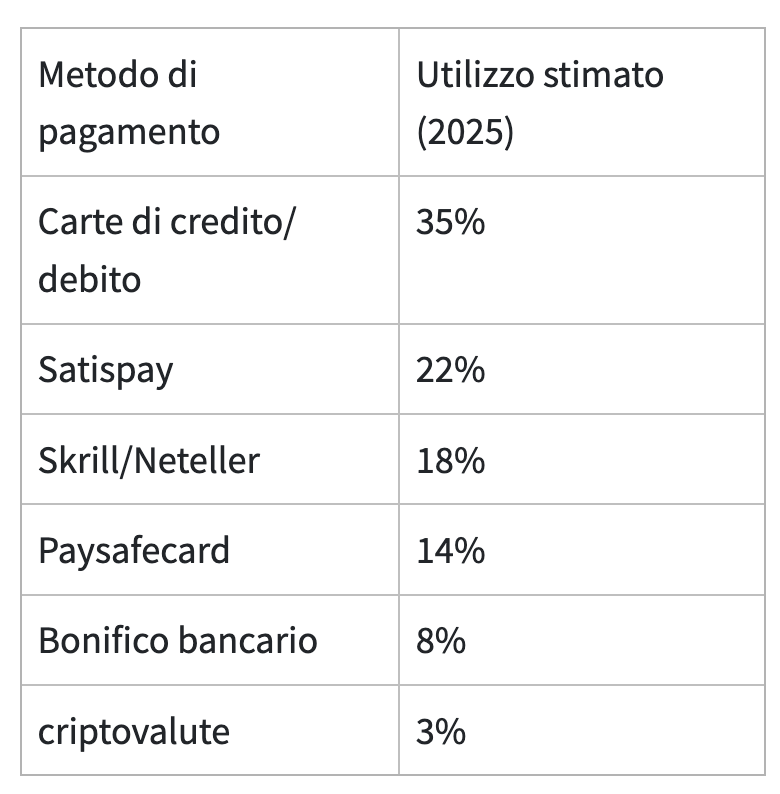Select the Skrill/Neteller cell
780x794 pixels.
210,459
